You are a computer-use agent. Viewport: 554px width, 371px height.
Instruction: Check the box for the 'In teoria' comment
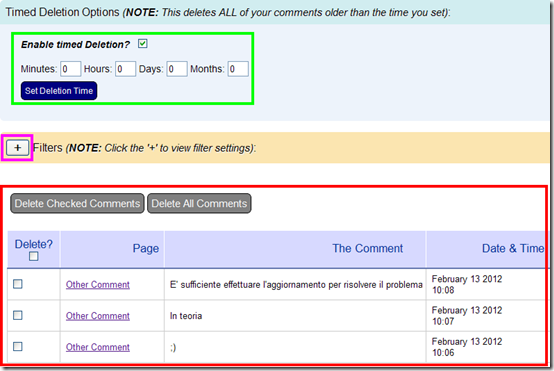(x=18, y=315)
